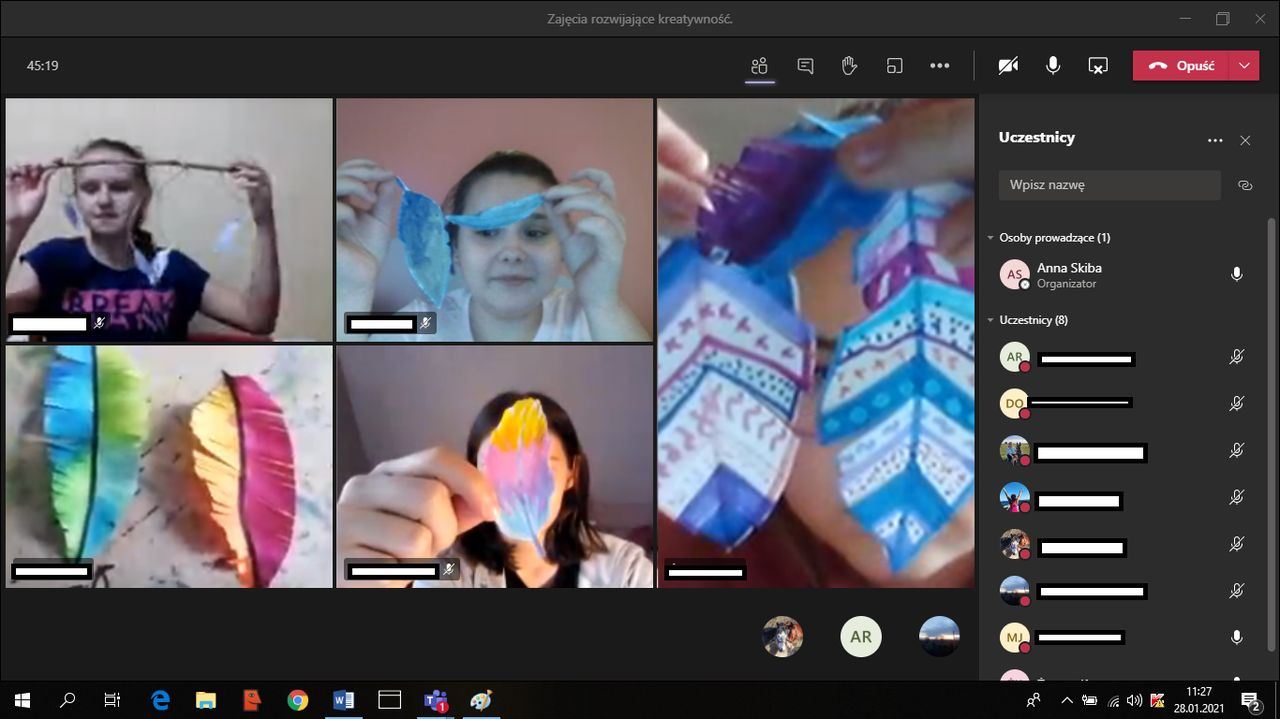The image size is (1280, 719).
Task: Close the Uczestnicy side panel
Action: pyautogui.click(x=1245, y=141)
